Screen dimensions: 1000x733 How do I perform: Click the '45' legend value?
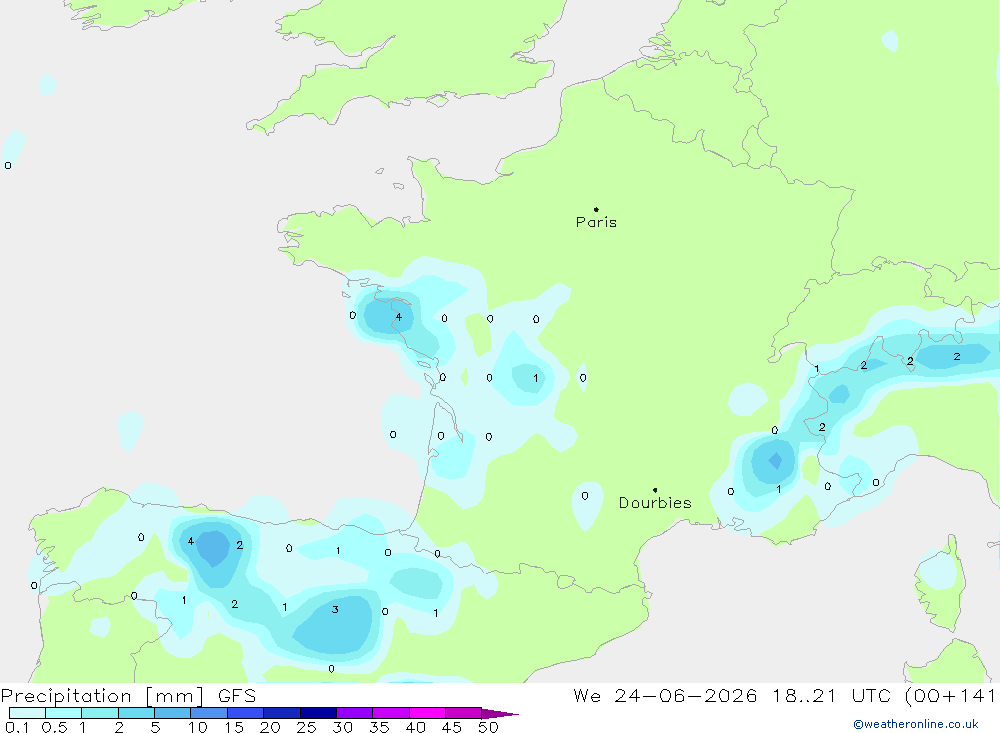pos(452,727)
